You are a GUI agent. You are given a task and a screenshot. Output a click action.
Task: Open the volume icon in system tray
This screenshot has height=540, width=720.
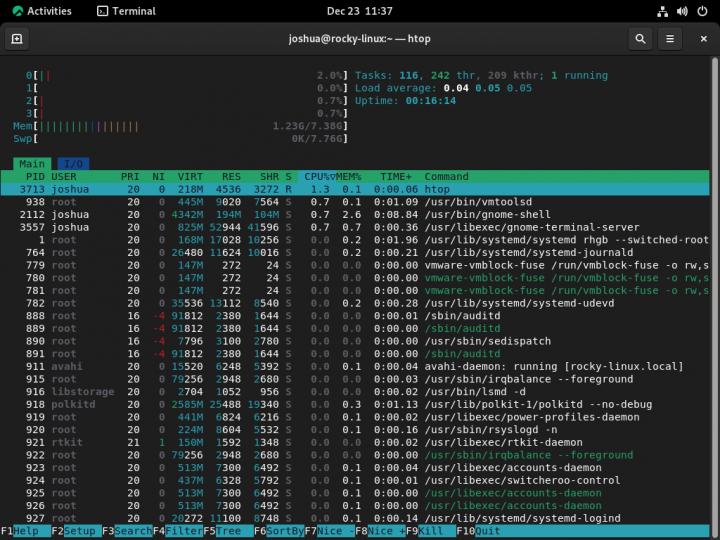click(682, 11)
